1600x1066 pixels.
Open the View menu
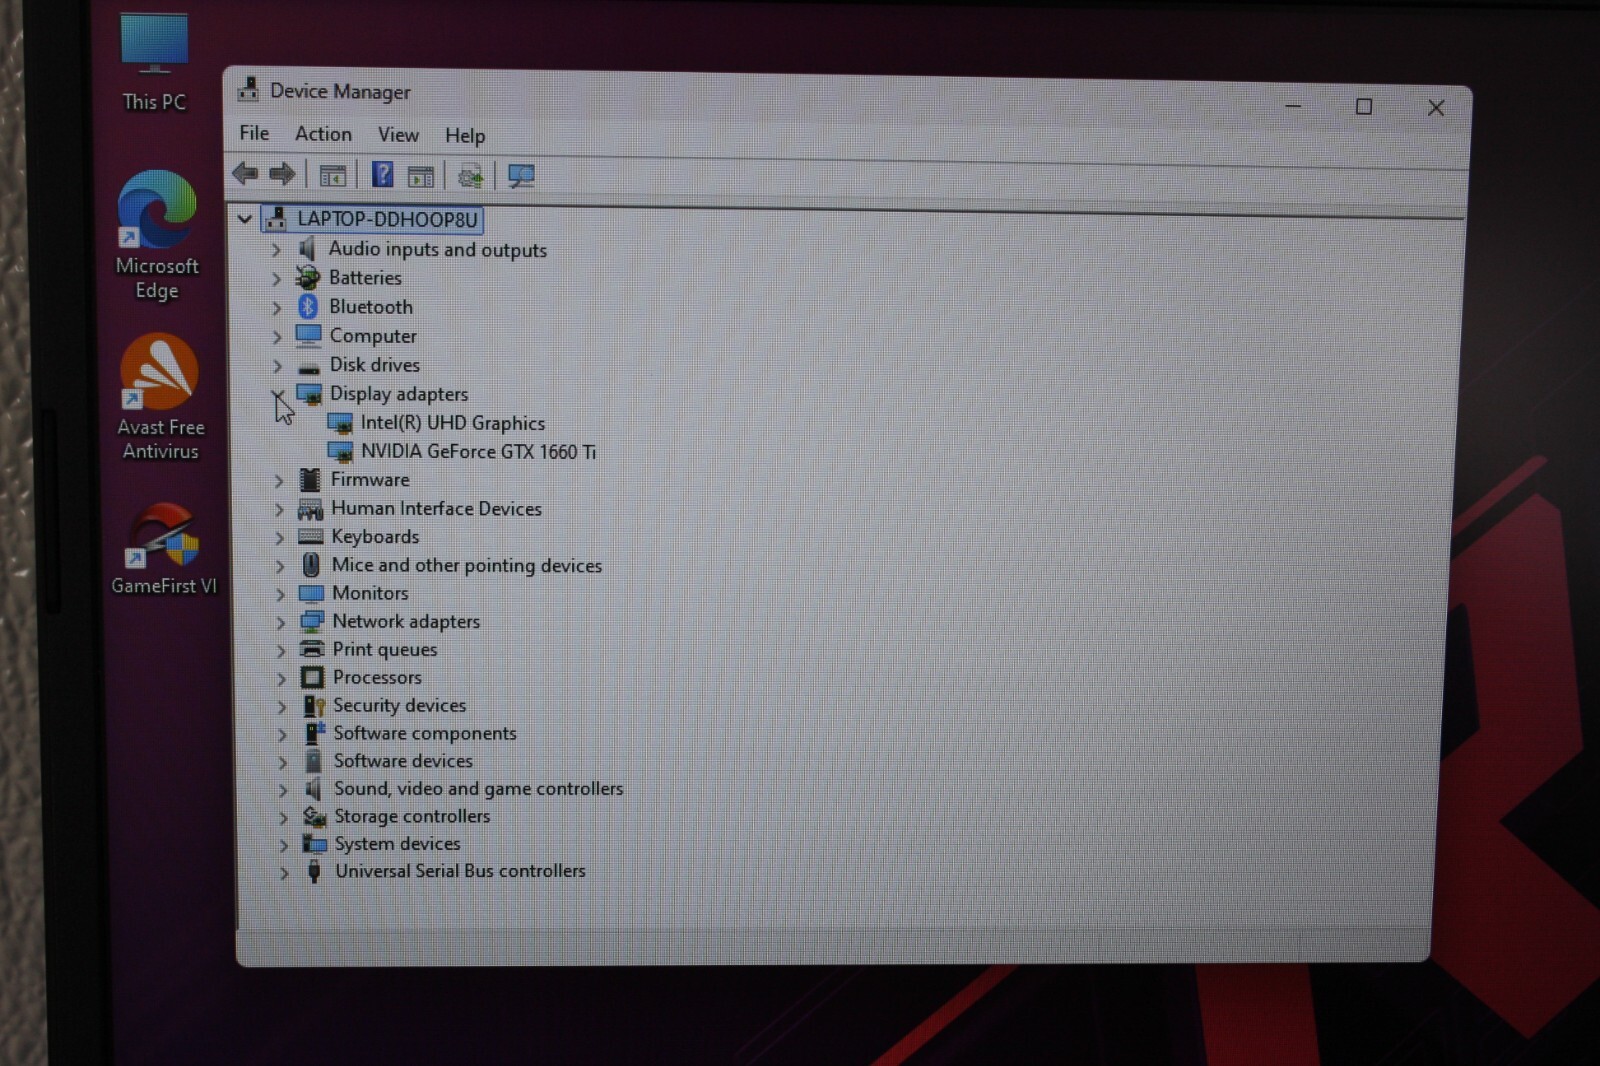[398, 135]
